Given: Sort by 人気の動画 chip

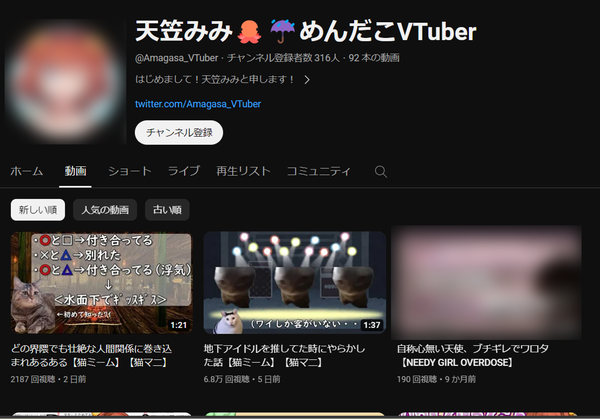Looking at the screenshot, I should tap(105, 210).
